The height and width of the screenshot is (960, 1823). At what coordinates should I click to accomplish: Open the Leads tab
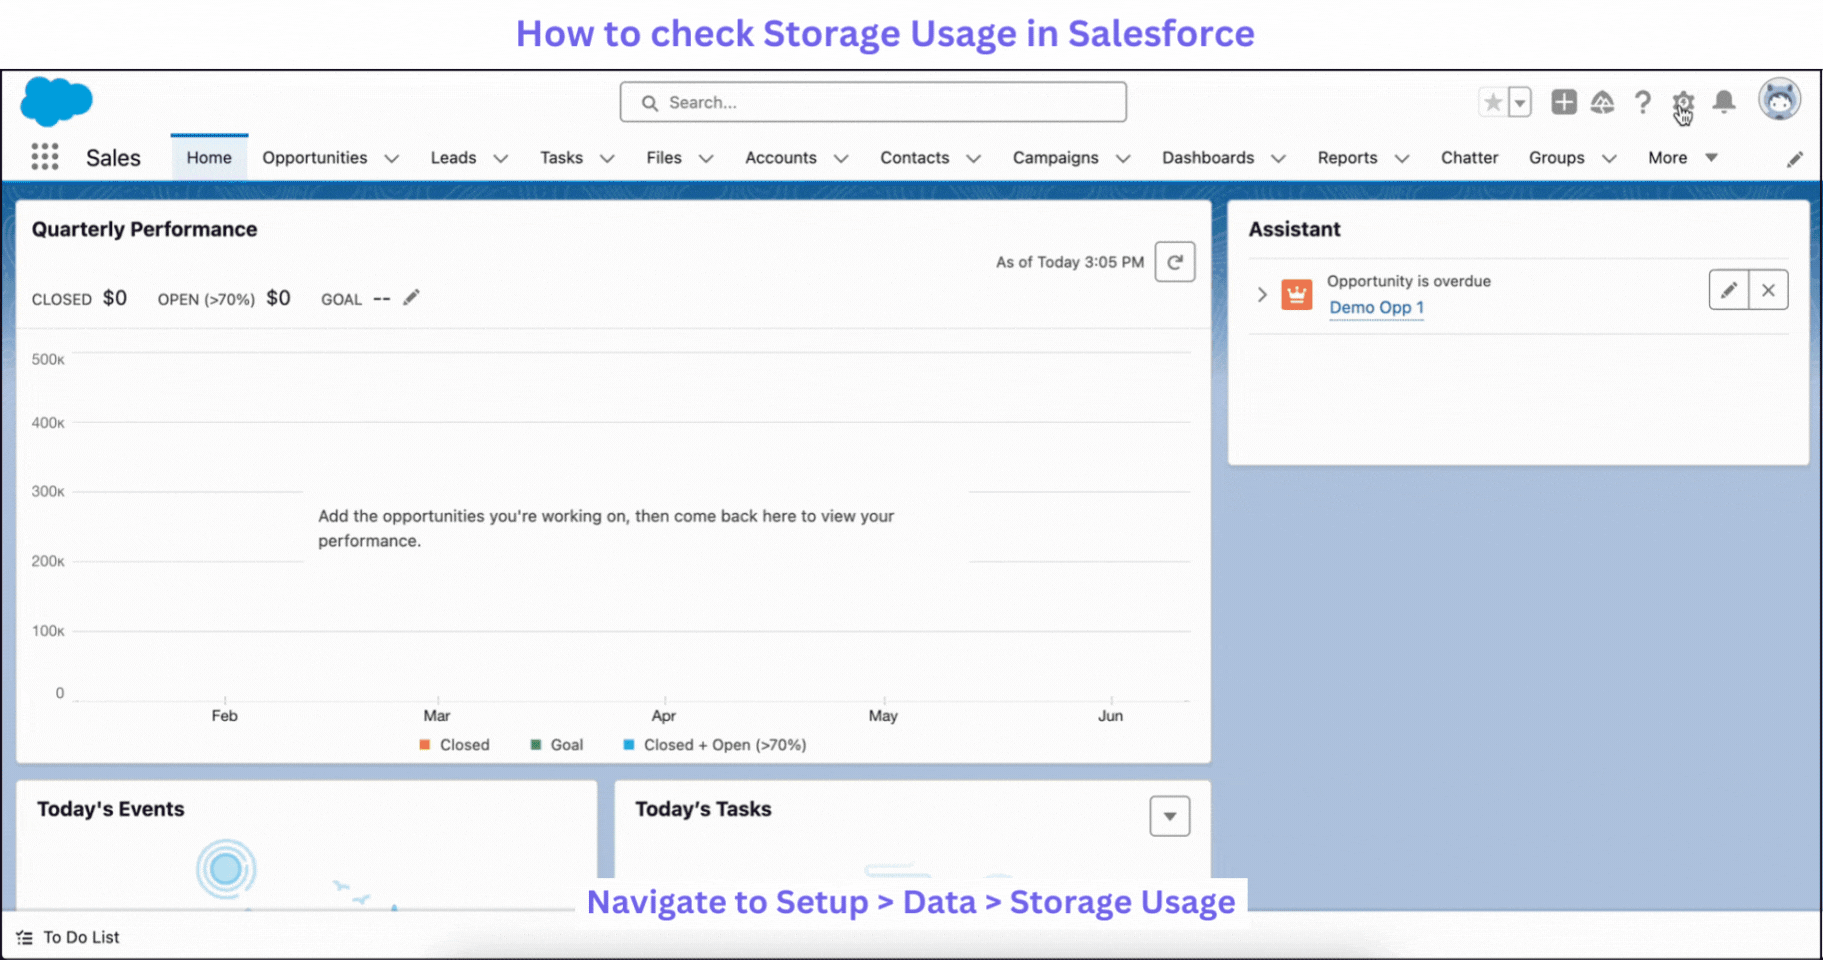point(453,158)
